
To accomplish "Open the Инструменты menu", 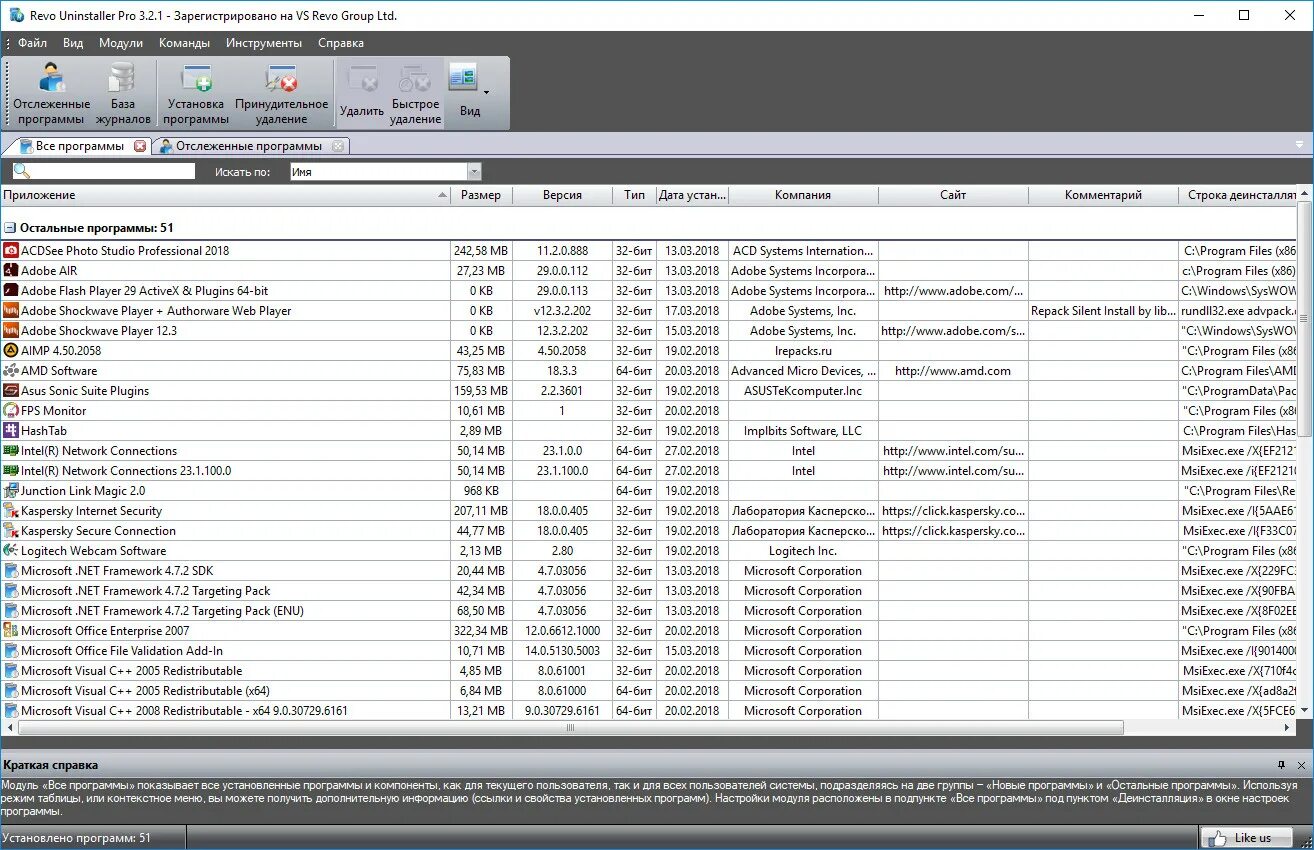I will (x=264, y=43).
